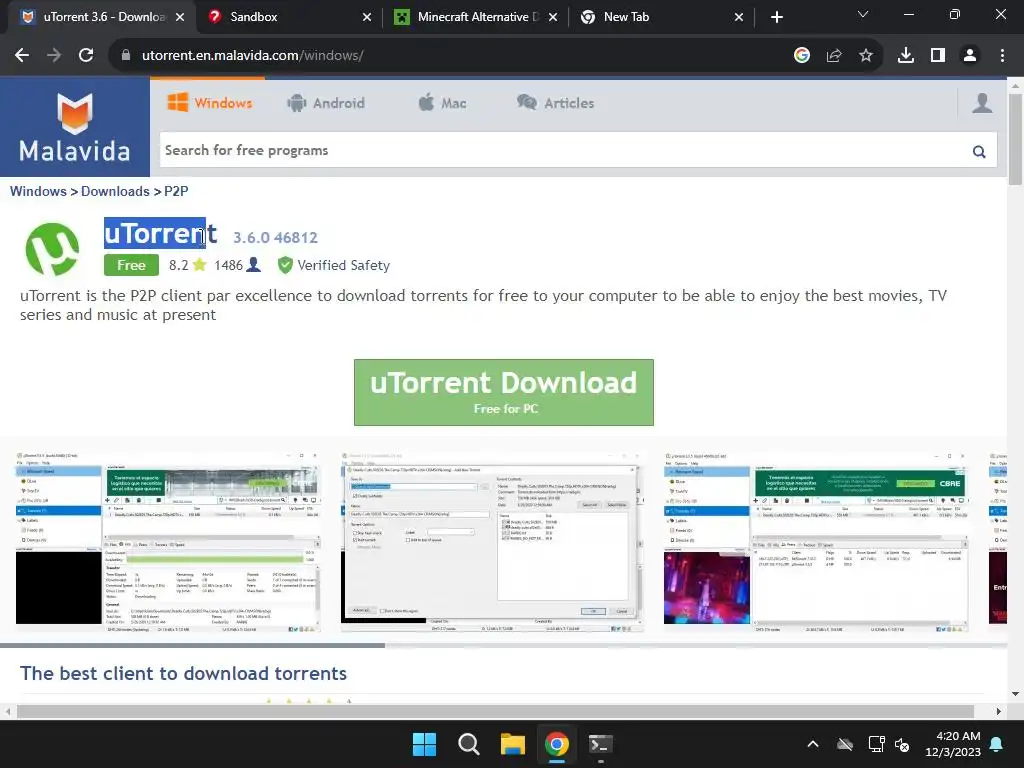Screen dimensions: 1024x768
Task: Click the scroll down arrow of vertical scrollbar
Action: (1015, 694)
